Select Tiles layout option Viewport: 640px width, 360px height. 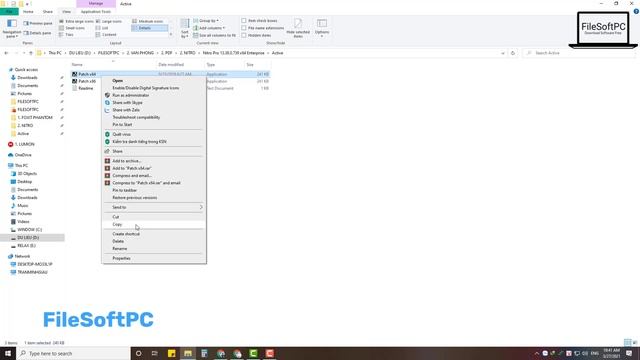tap(67, 35)
